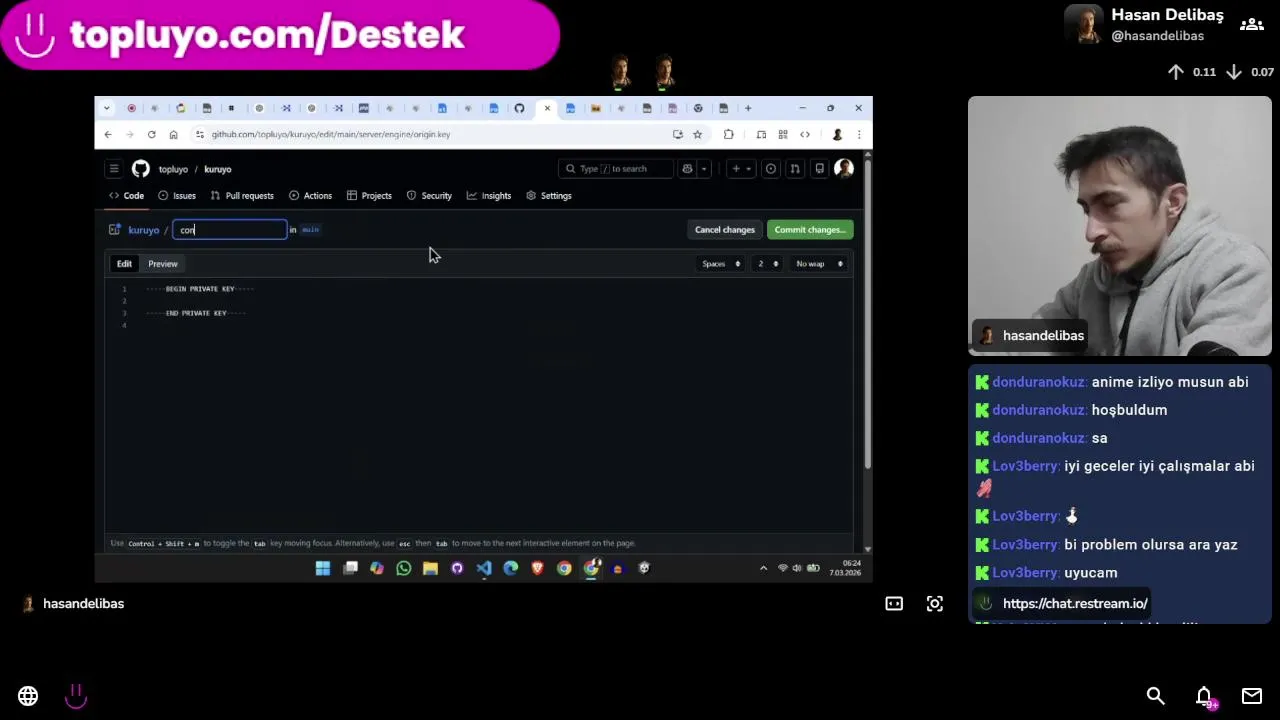
Task: Select the GitHub tab in browser tab strip
Action: click(x=519, y=108)
